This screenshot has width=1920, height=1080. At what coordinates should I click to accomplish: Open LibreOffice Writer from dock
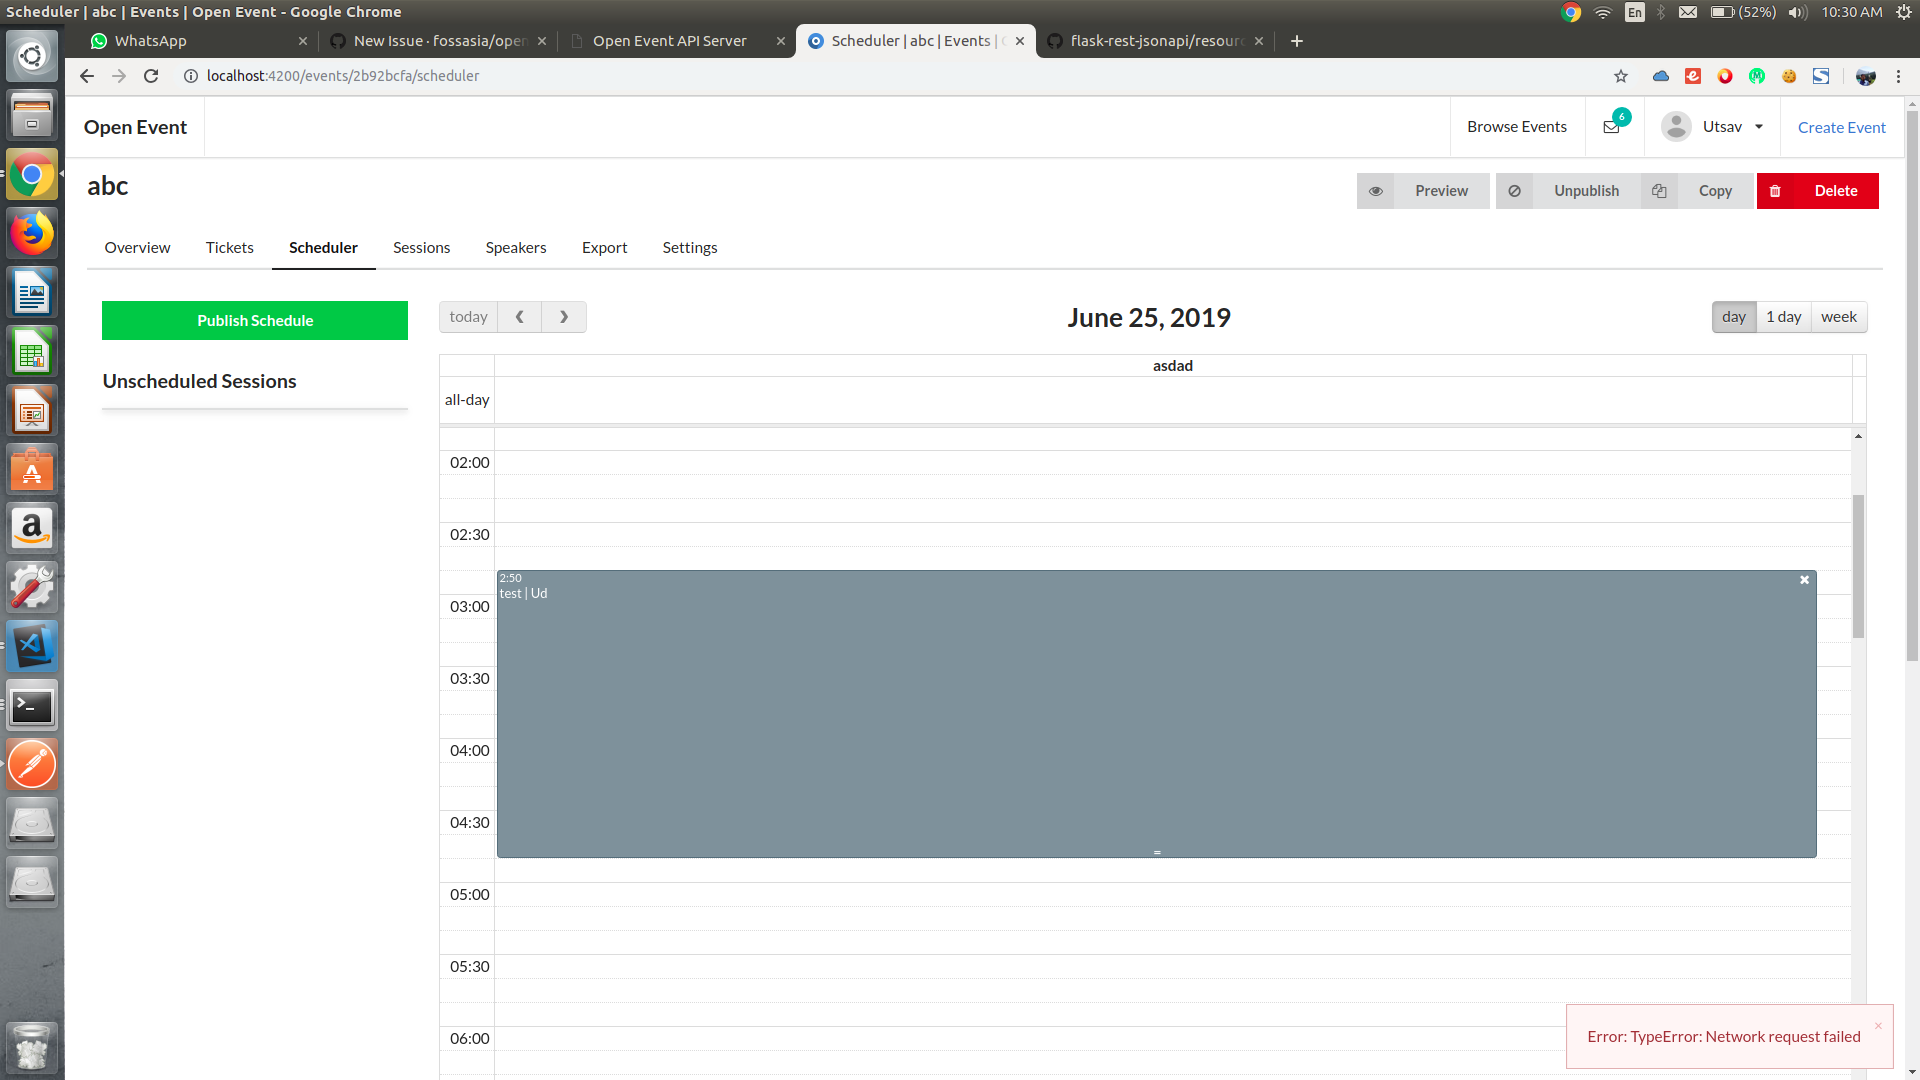click(x=32, y=293)
